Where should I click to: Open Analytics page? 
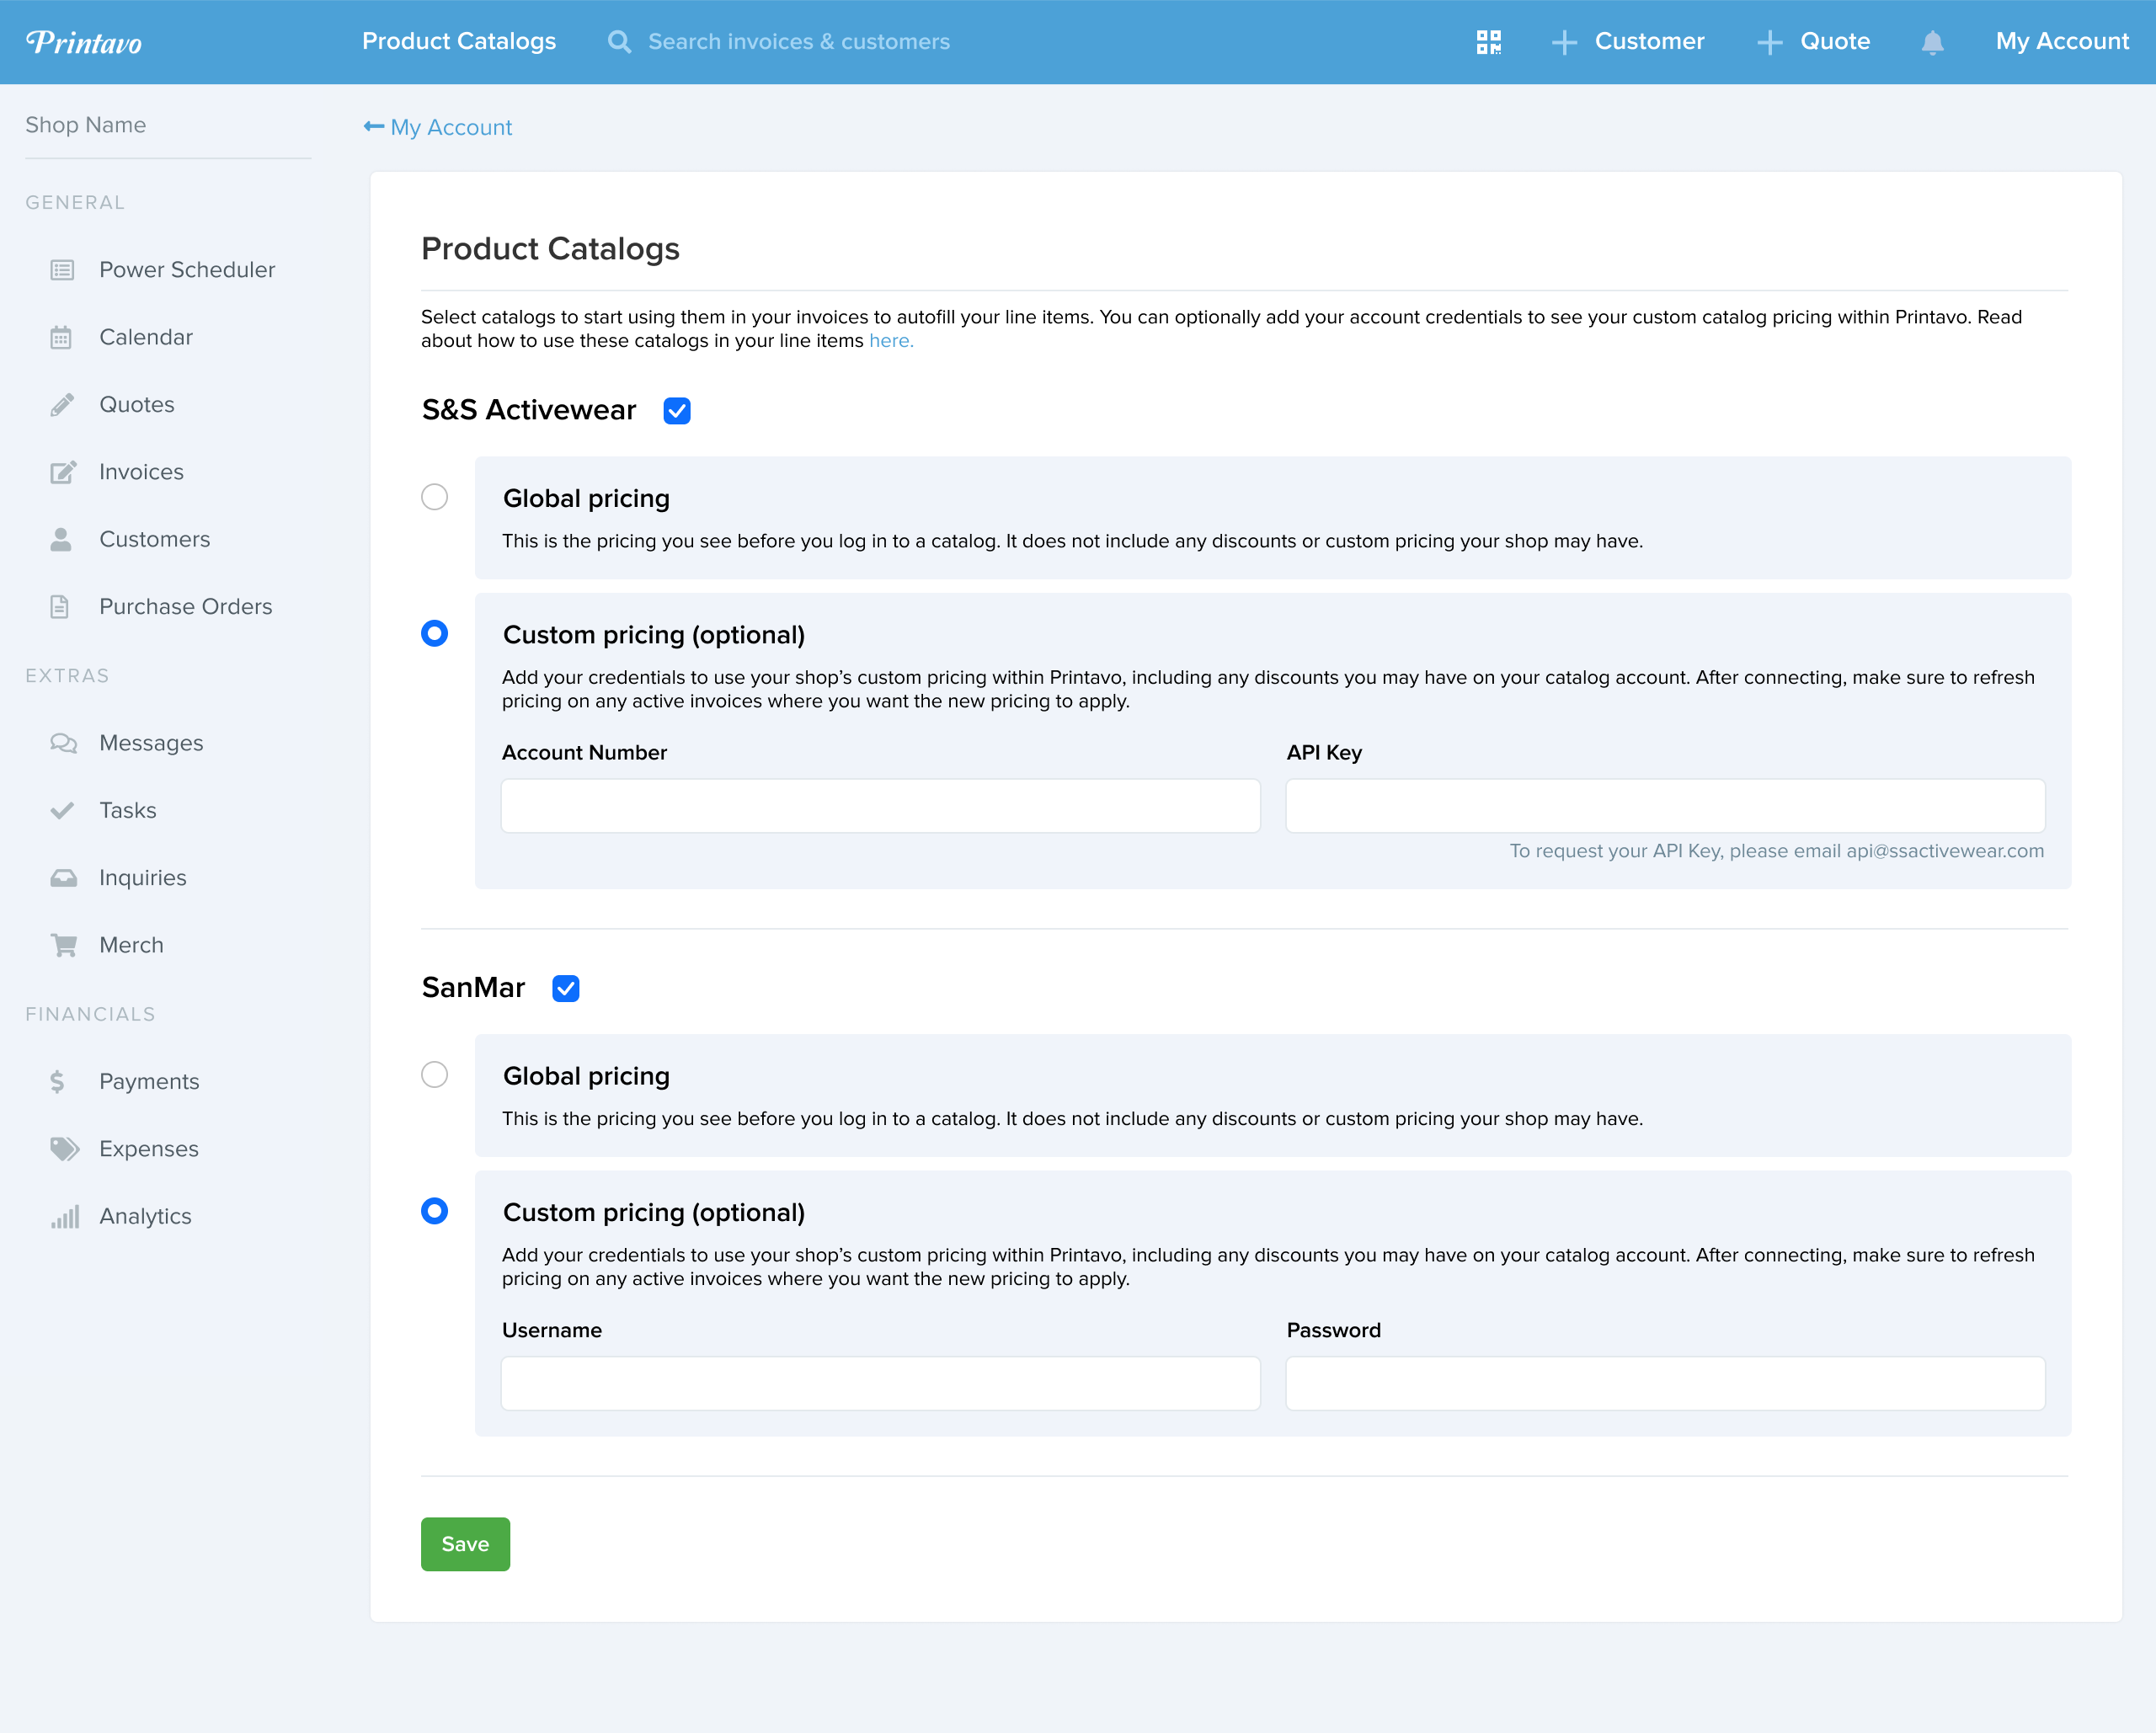tap(145, 1217)
